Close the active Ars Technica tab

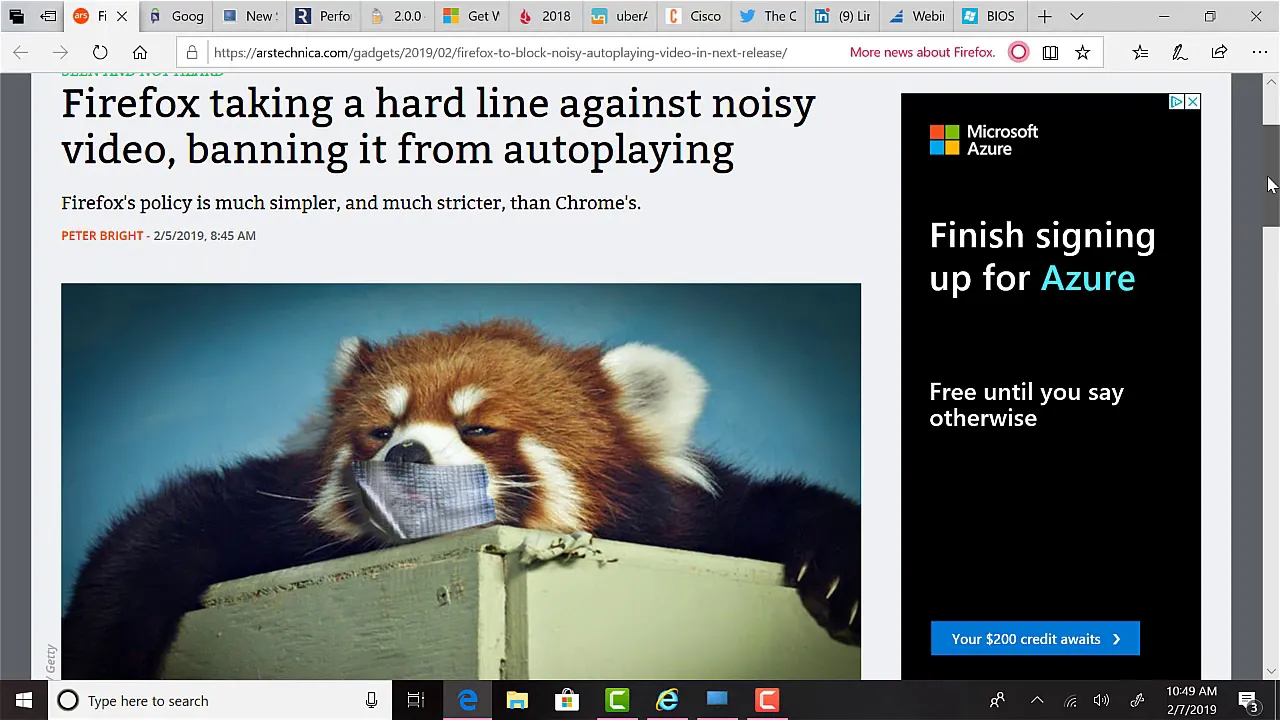[122, 16]
